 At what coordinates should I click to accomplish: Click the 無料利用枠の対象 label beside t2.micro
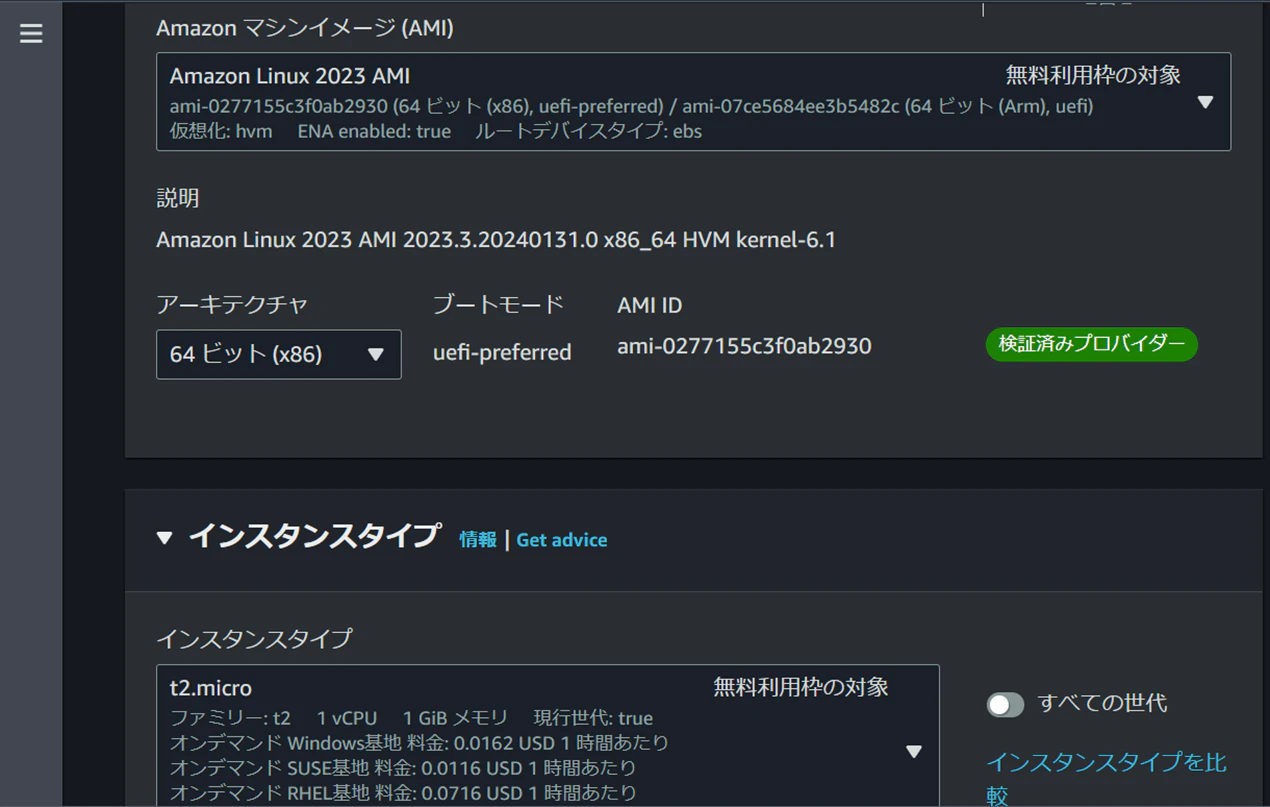[x=801, y=687]
